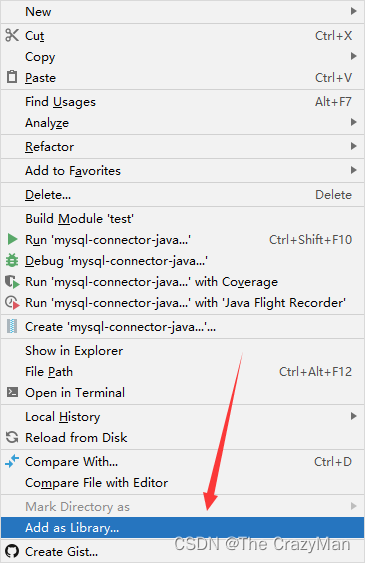The width and height of the screenshot is (365, 563).
Task: Select Add as Library... menu item
Action: 182,527
